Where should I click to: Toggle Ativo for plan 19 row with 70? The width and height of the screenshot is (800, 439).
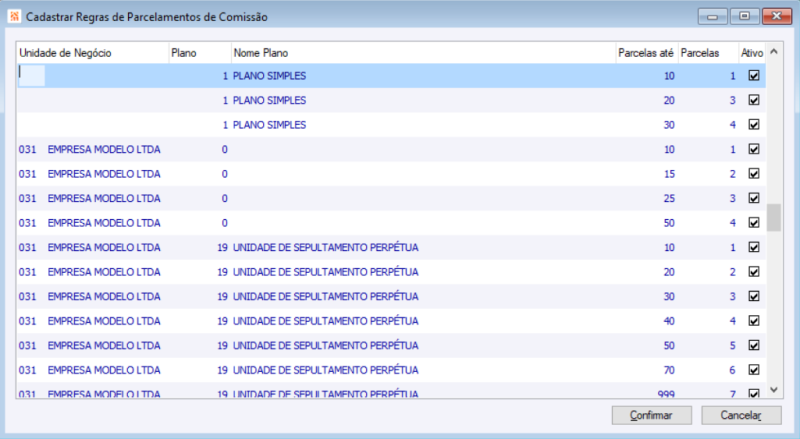click(x=754, y=370)
